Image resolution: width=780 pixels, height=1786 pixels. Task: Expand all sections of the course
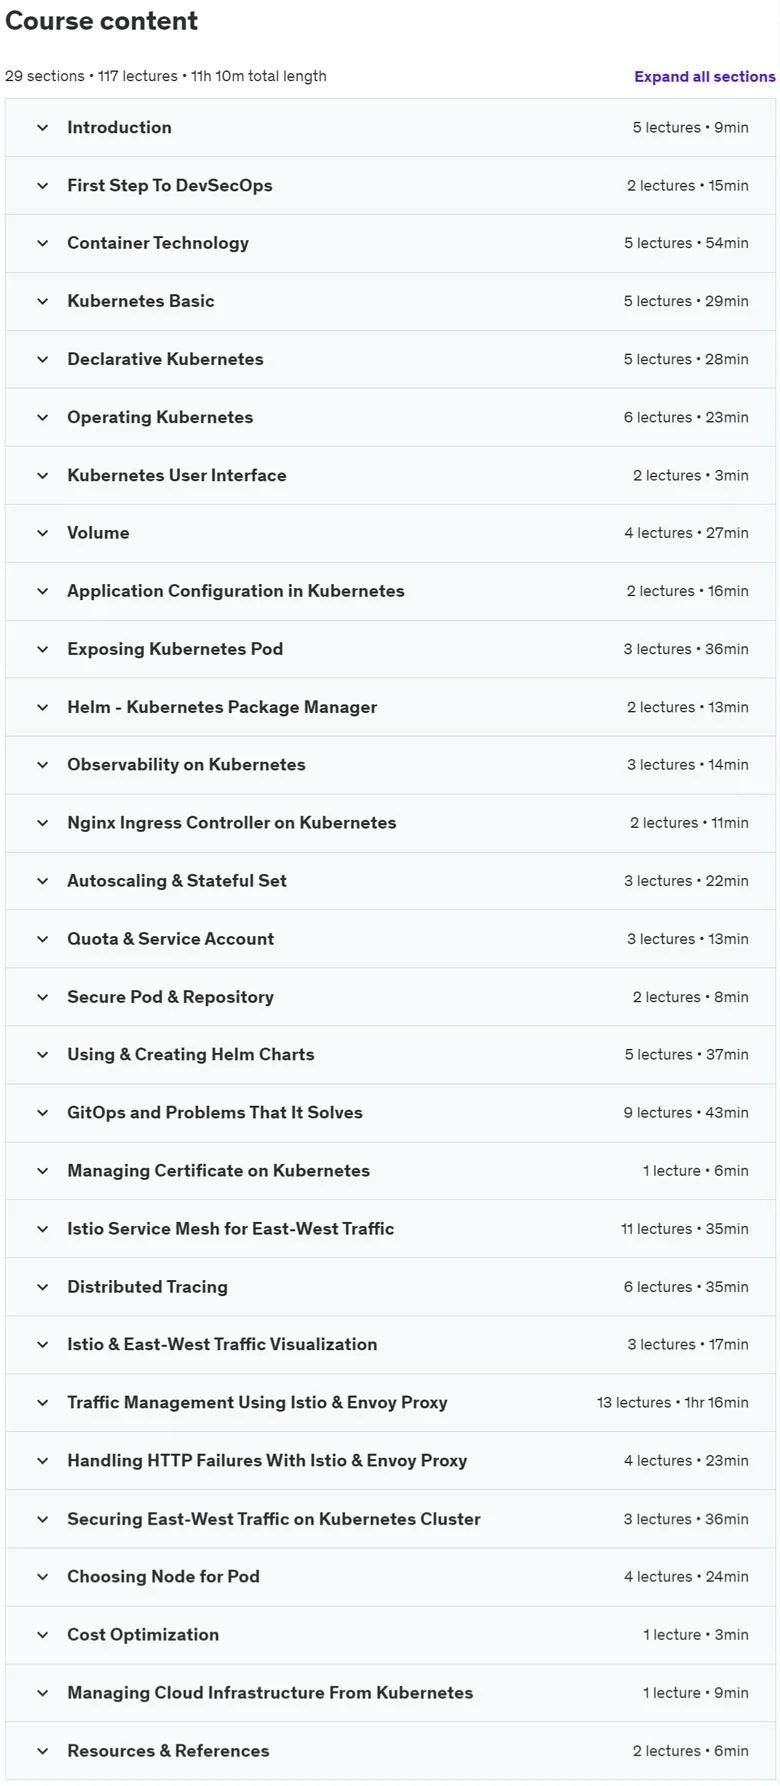coord(704,76)
